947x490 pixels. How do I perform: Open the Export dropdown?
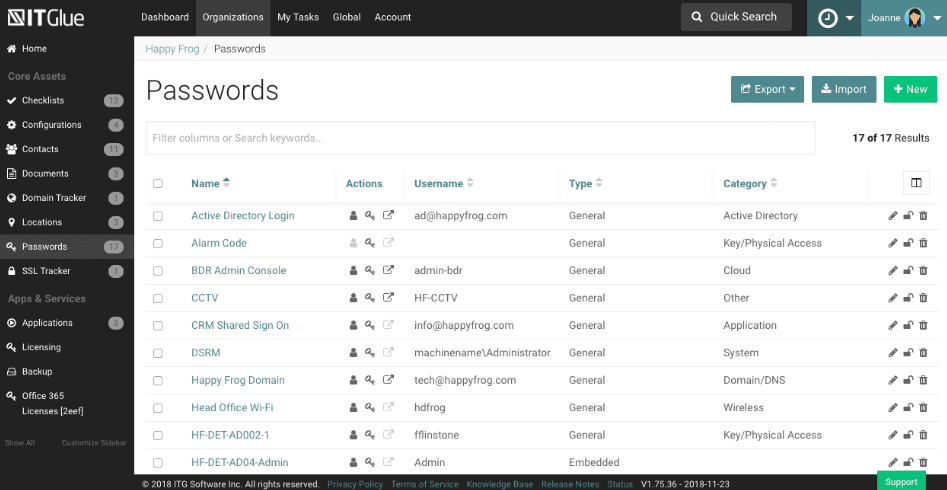(x=767, y=89)
